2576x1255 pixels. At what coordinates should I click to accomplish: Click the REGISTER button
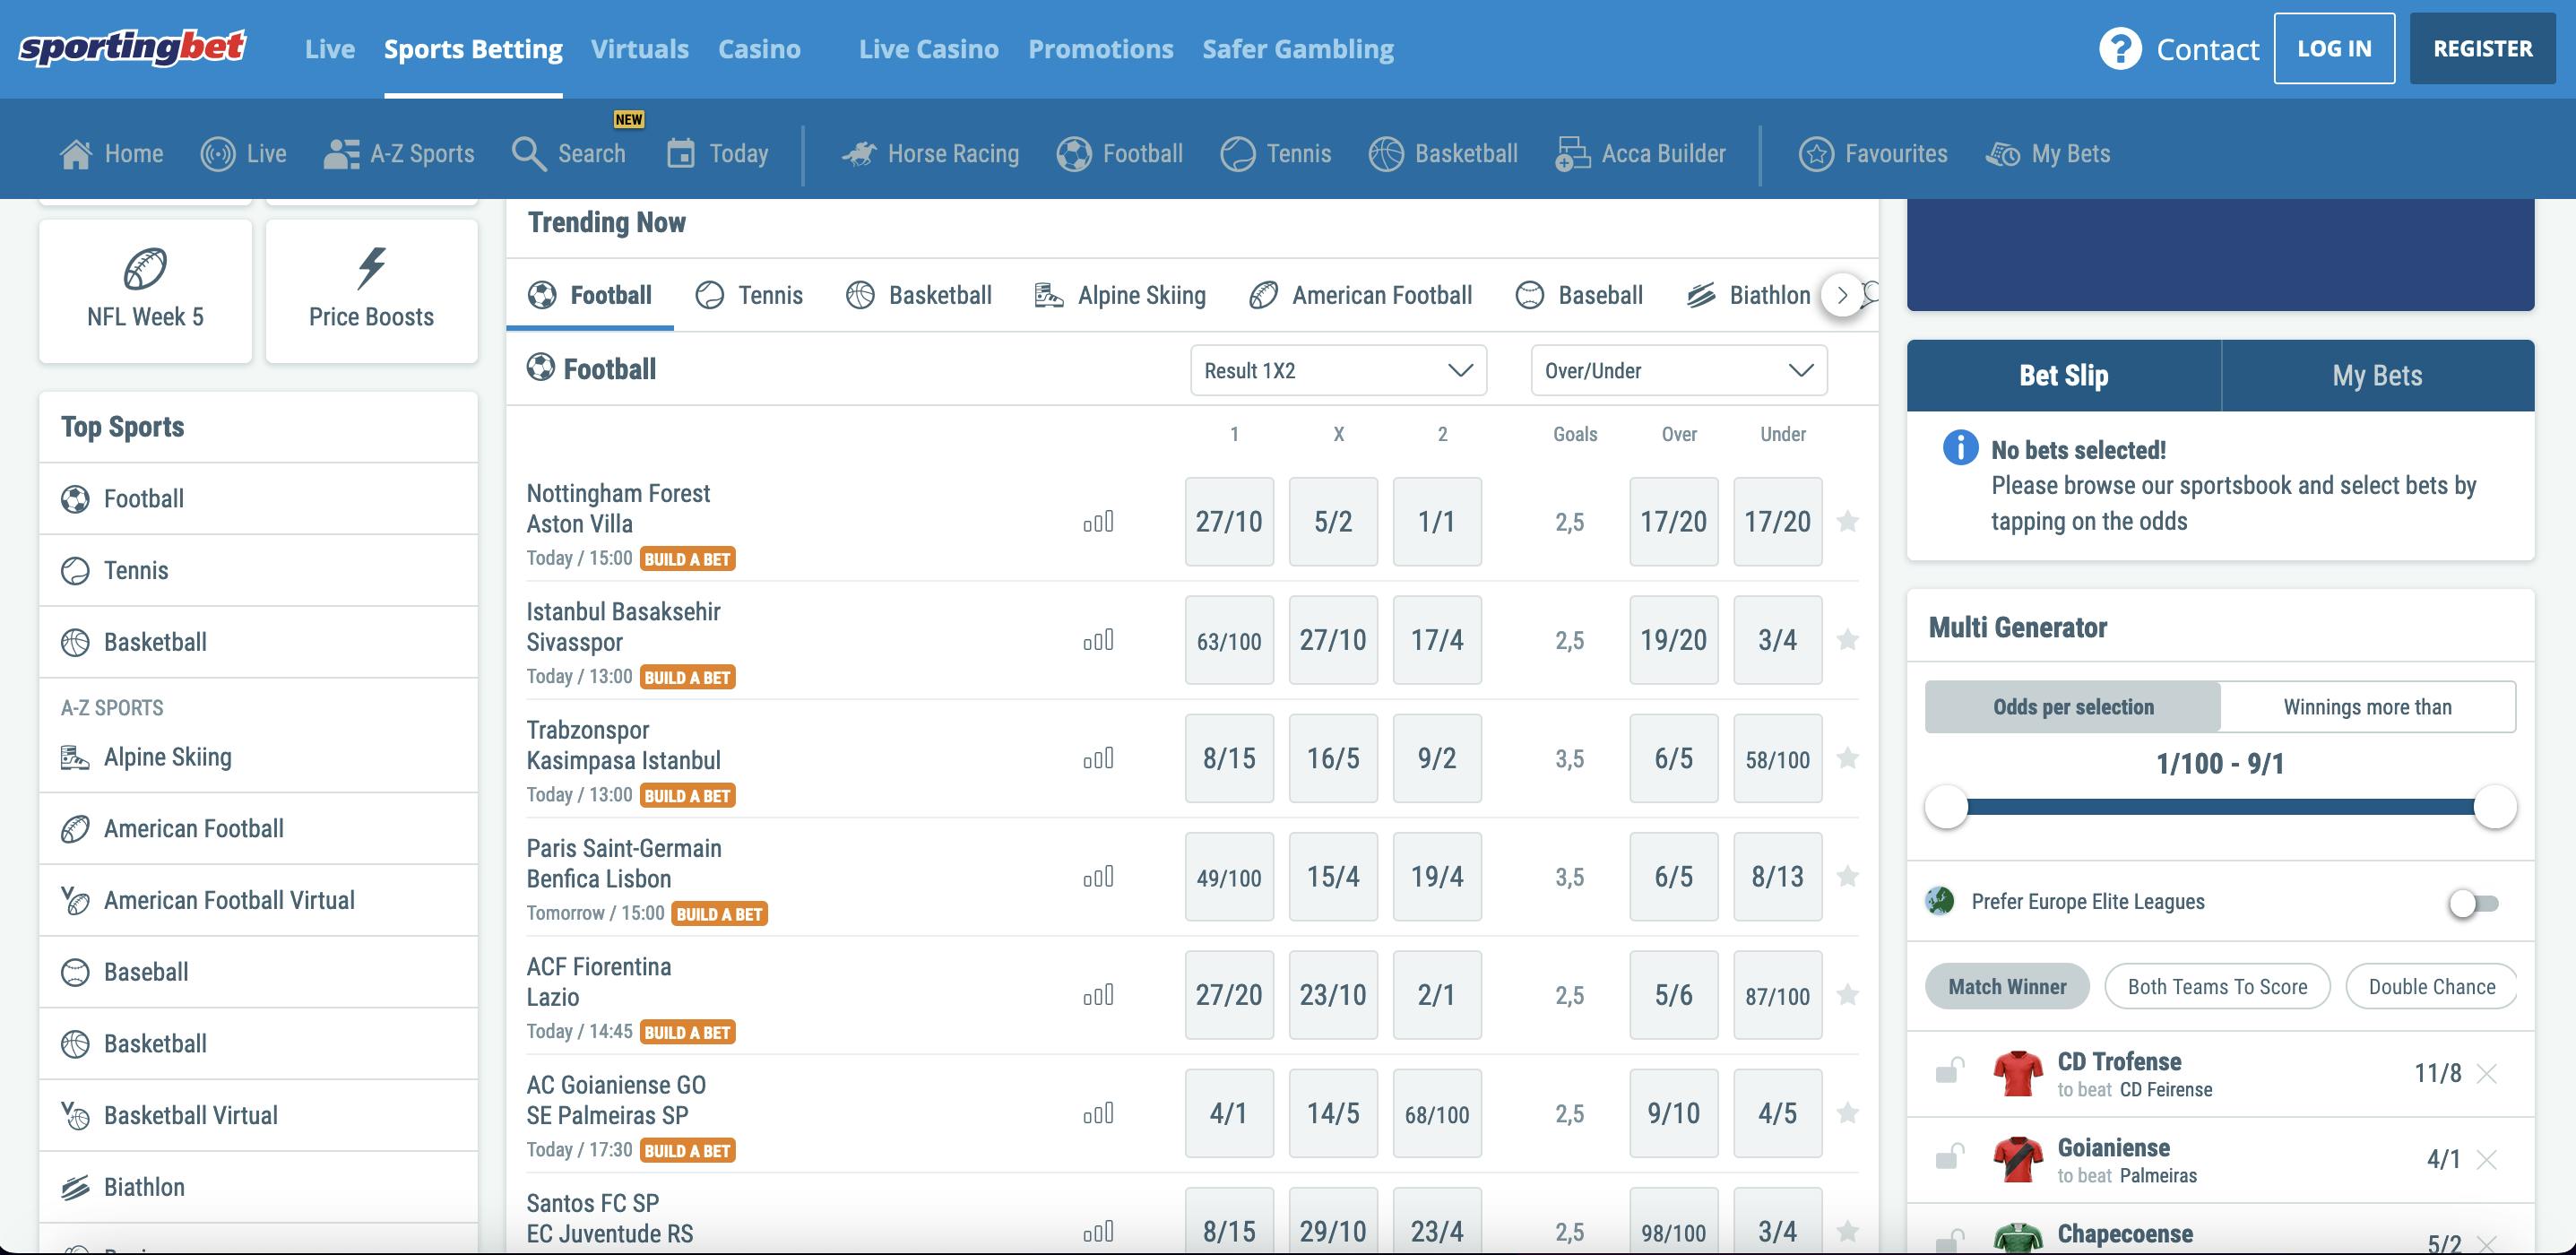(2482, 49)
